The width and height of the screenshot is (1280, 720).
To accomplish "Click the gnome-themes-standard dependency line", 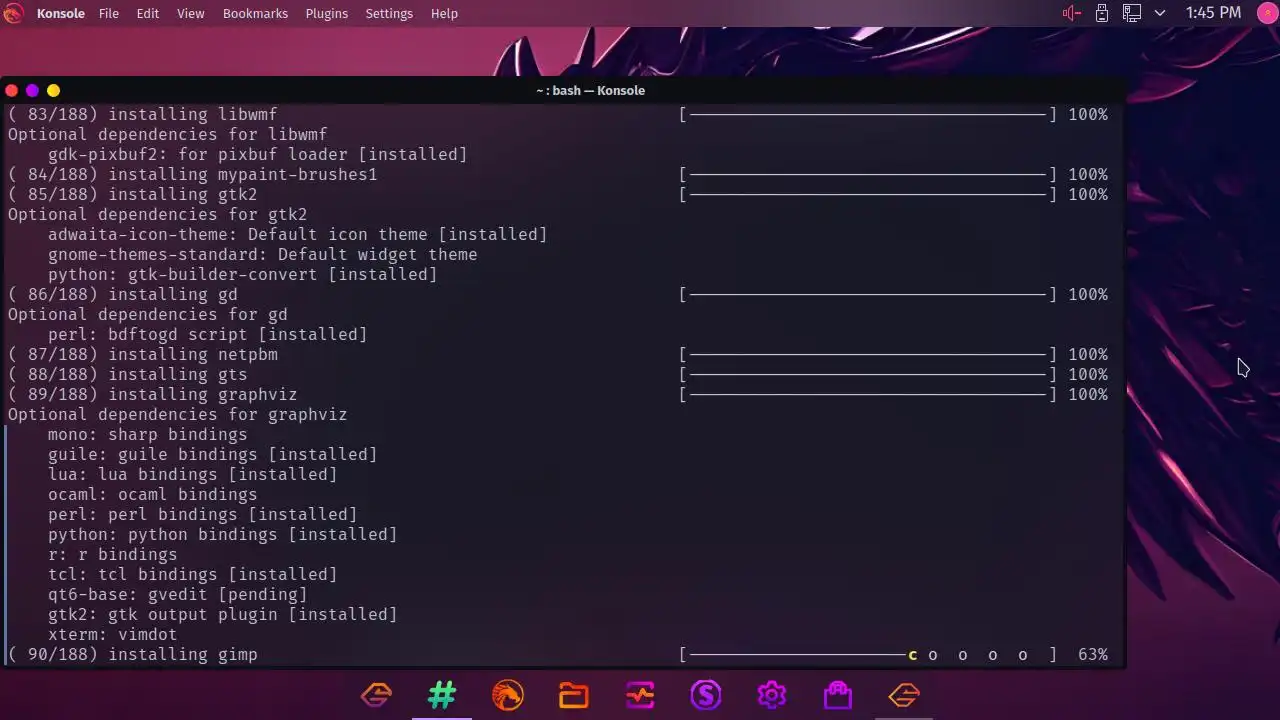I will click(263, 254).
